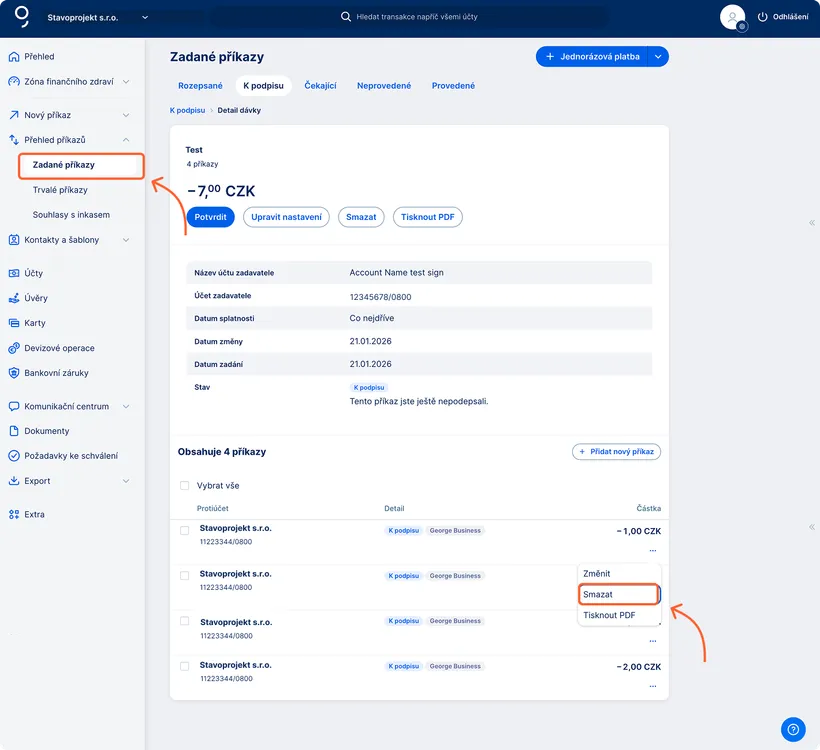This screenshot has width=820, height=750.
Task: Select the first Stavoprojekt order checkbox
Action: 184,531
